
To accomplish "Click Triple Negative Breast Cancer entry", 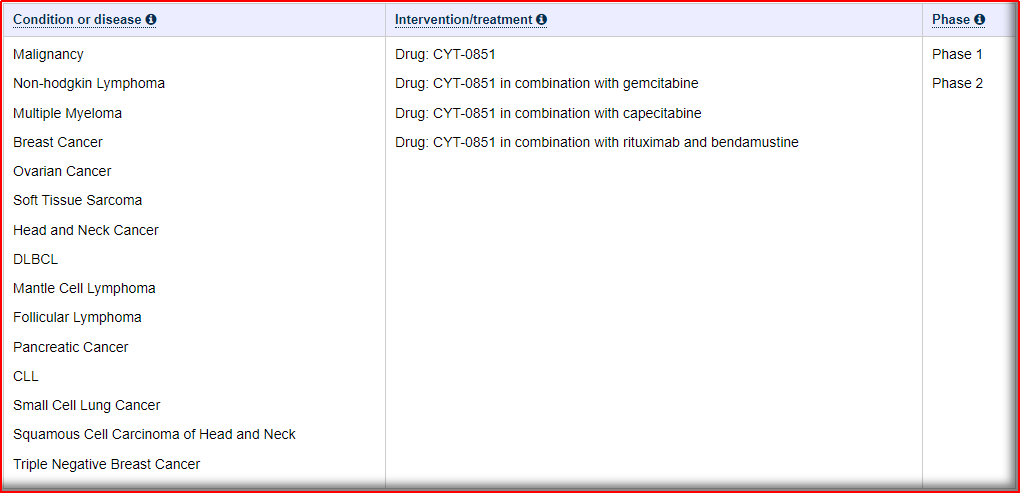I will click(106, 464).
